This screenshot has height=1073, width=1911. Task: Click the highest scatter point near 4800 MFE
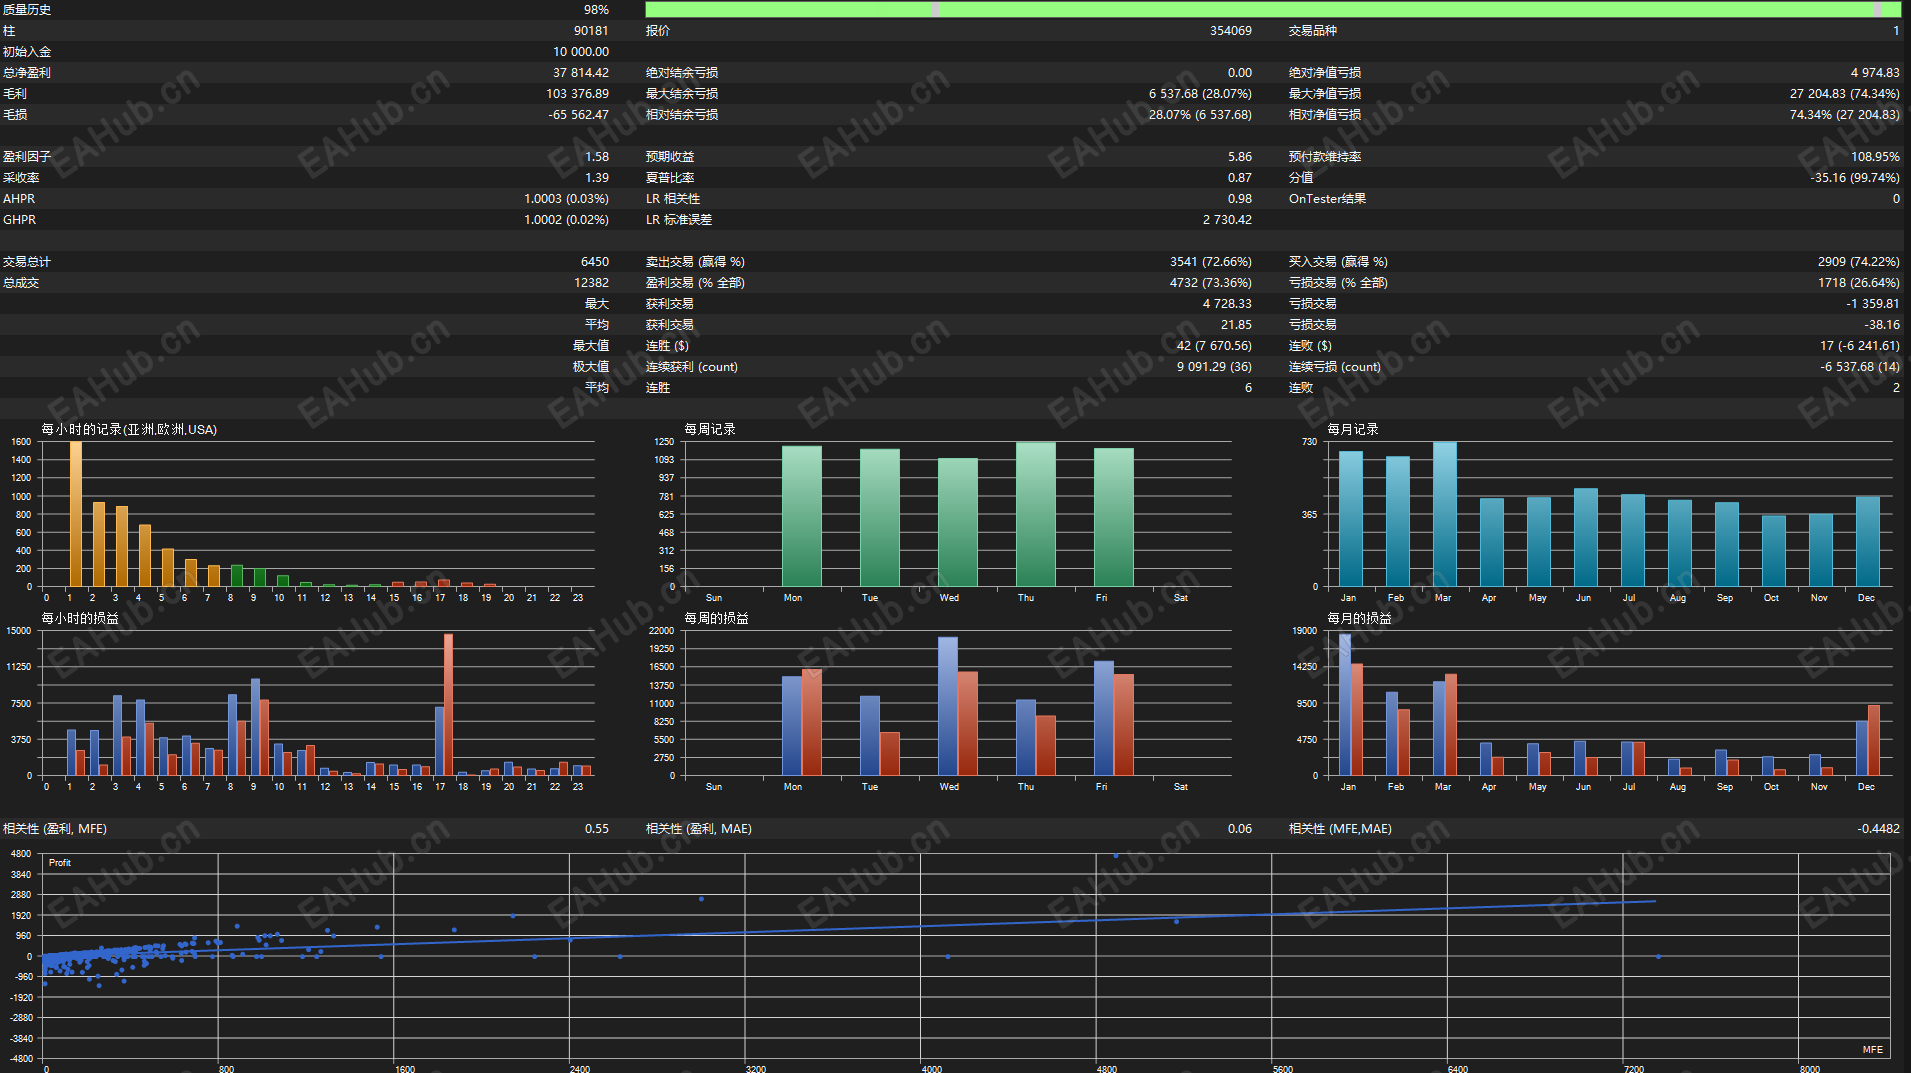pyautogui.click(x=1116, y=856)
